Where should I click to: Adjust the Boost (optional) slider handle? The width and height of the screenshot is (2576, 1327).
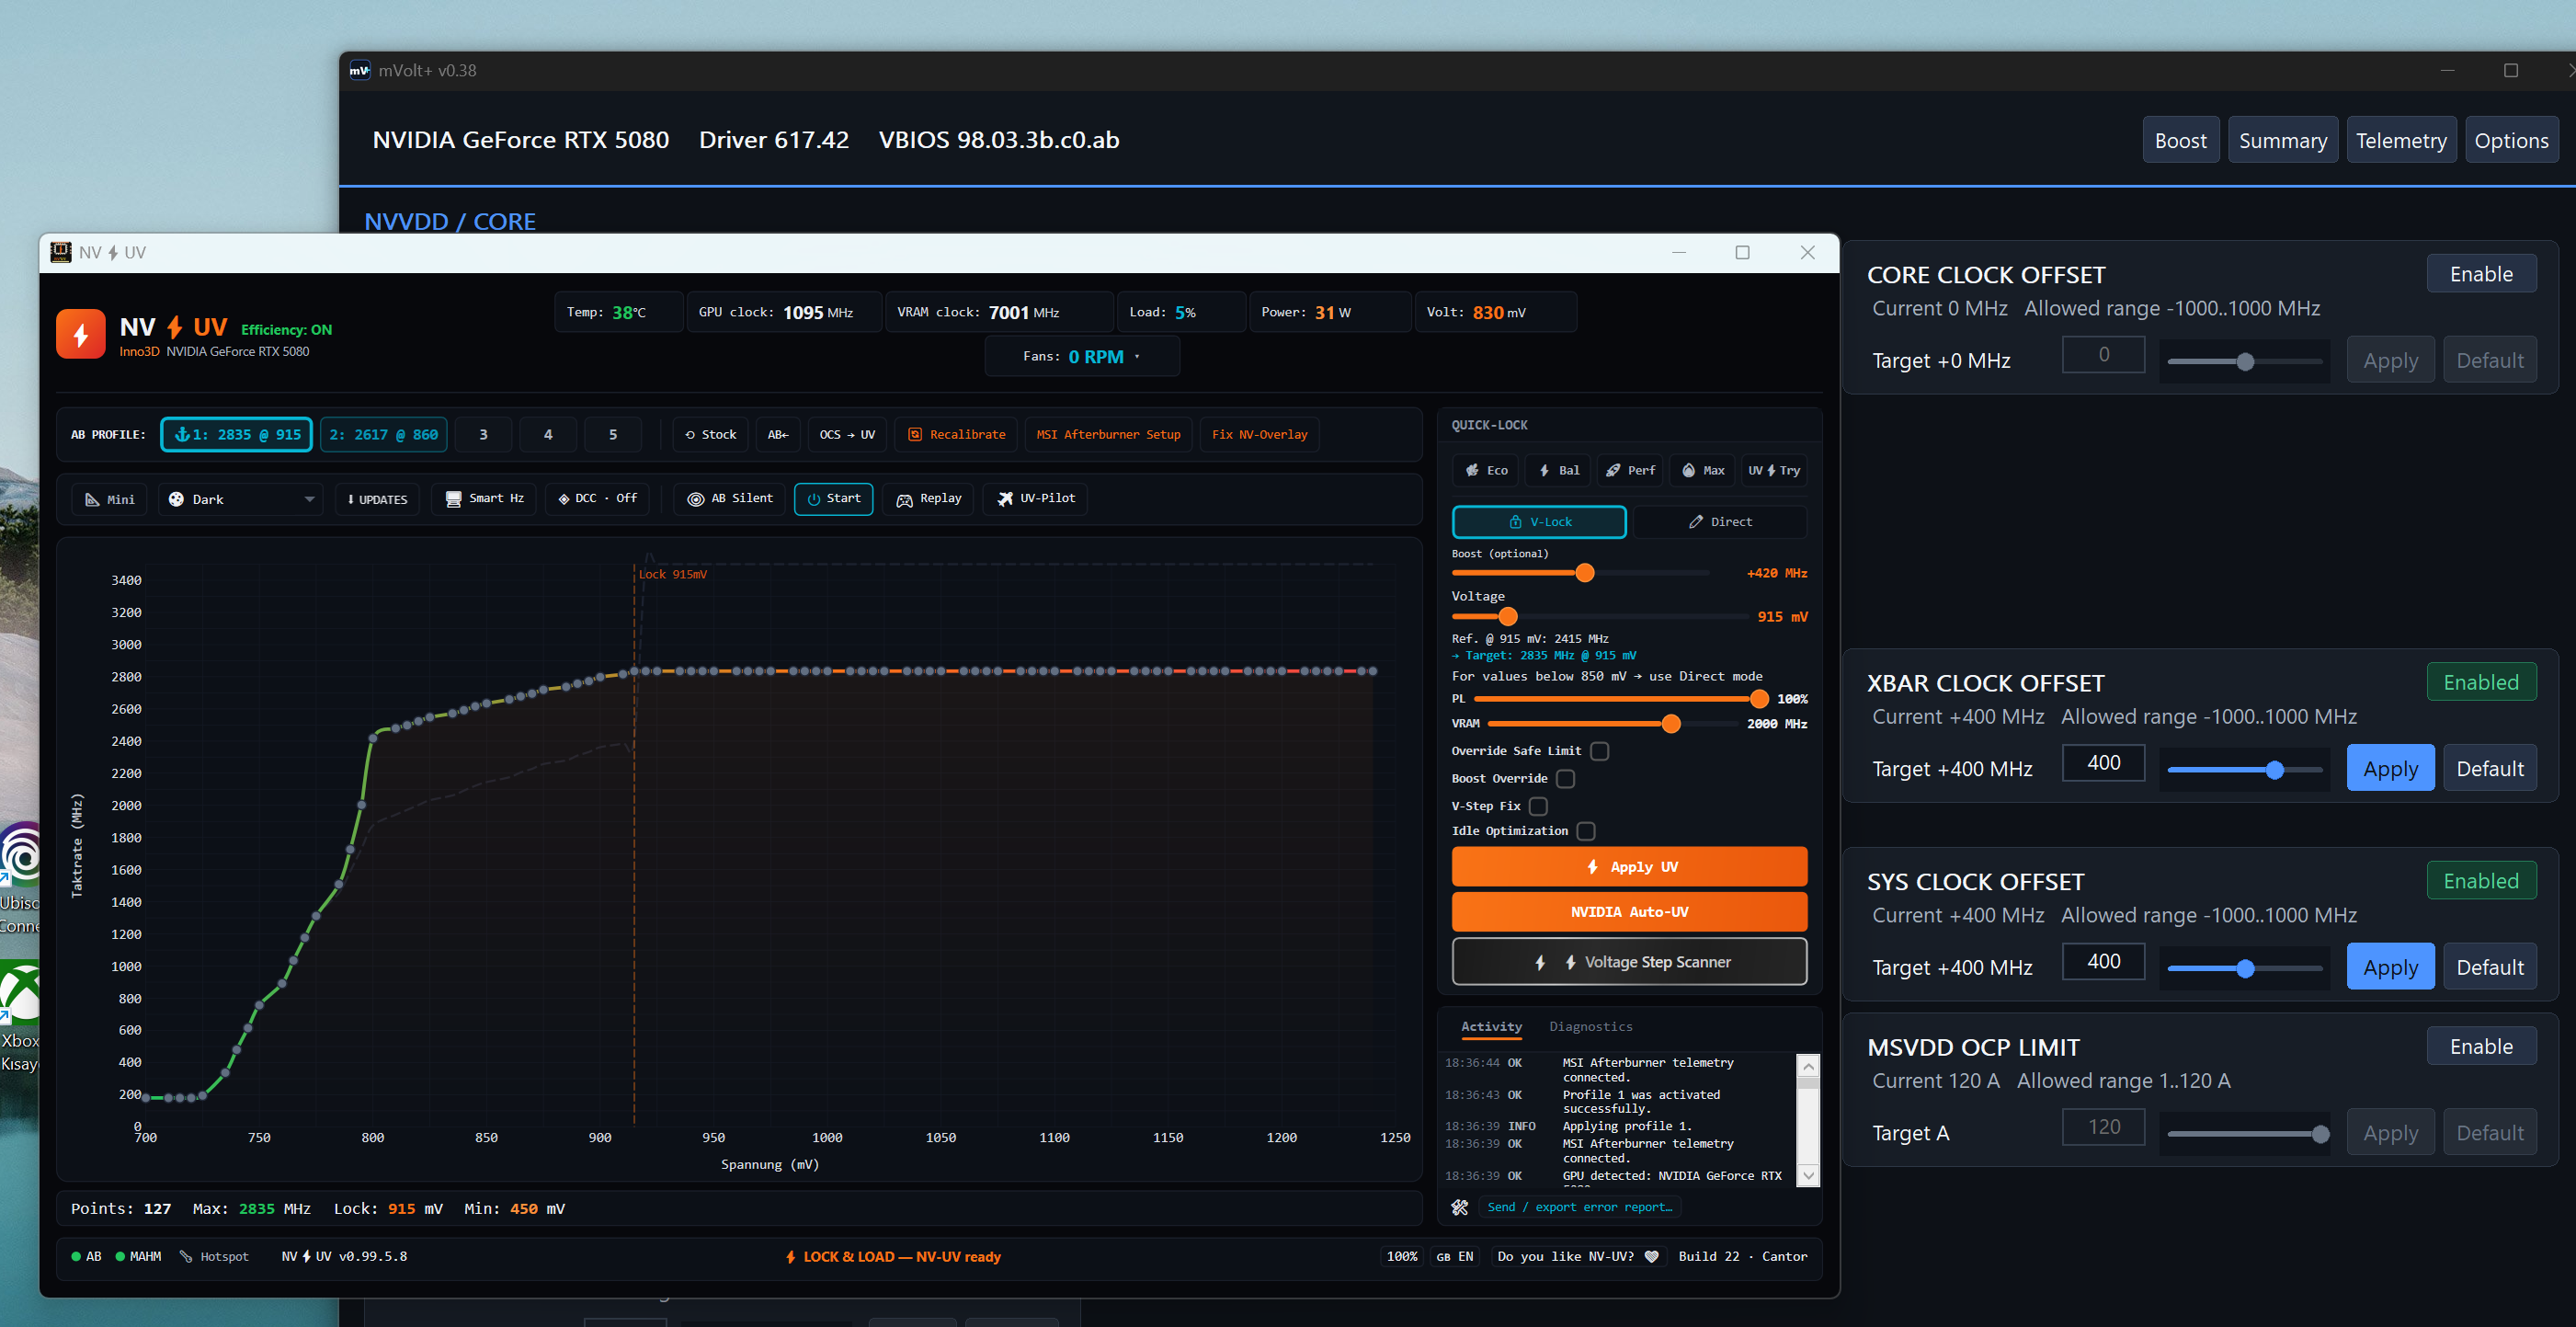pyautogui.click(x=1584, y=573)
